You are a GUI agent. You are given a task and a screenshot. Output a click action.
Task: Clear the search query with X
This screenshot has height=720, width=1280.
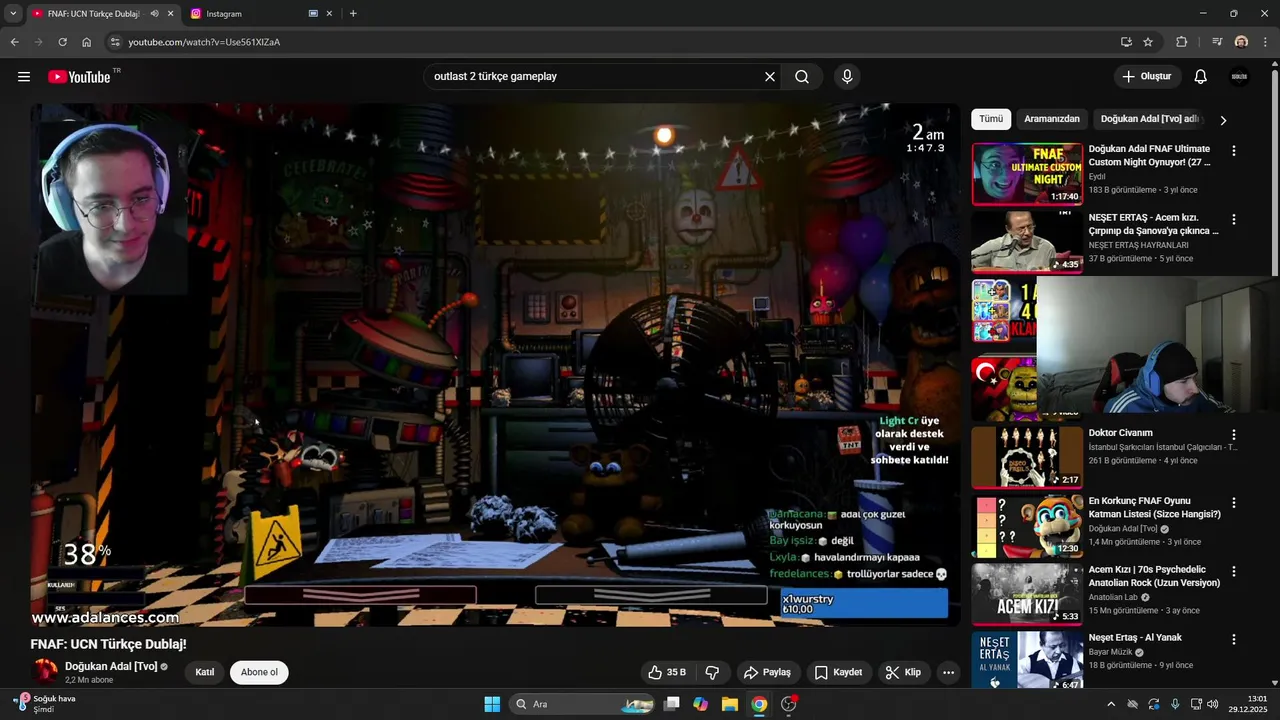click(x=770, y=77)
